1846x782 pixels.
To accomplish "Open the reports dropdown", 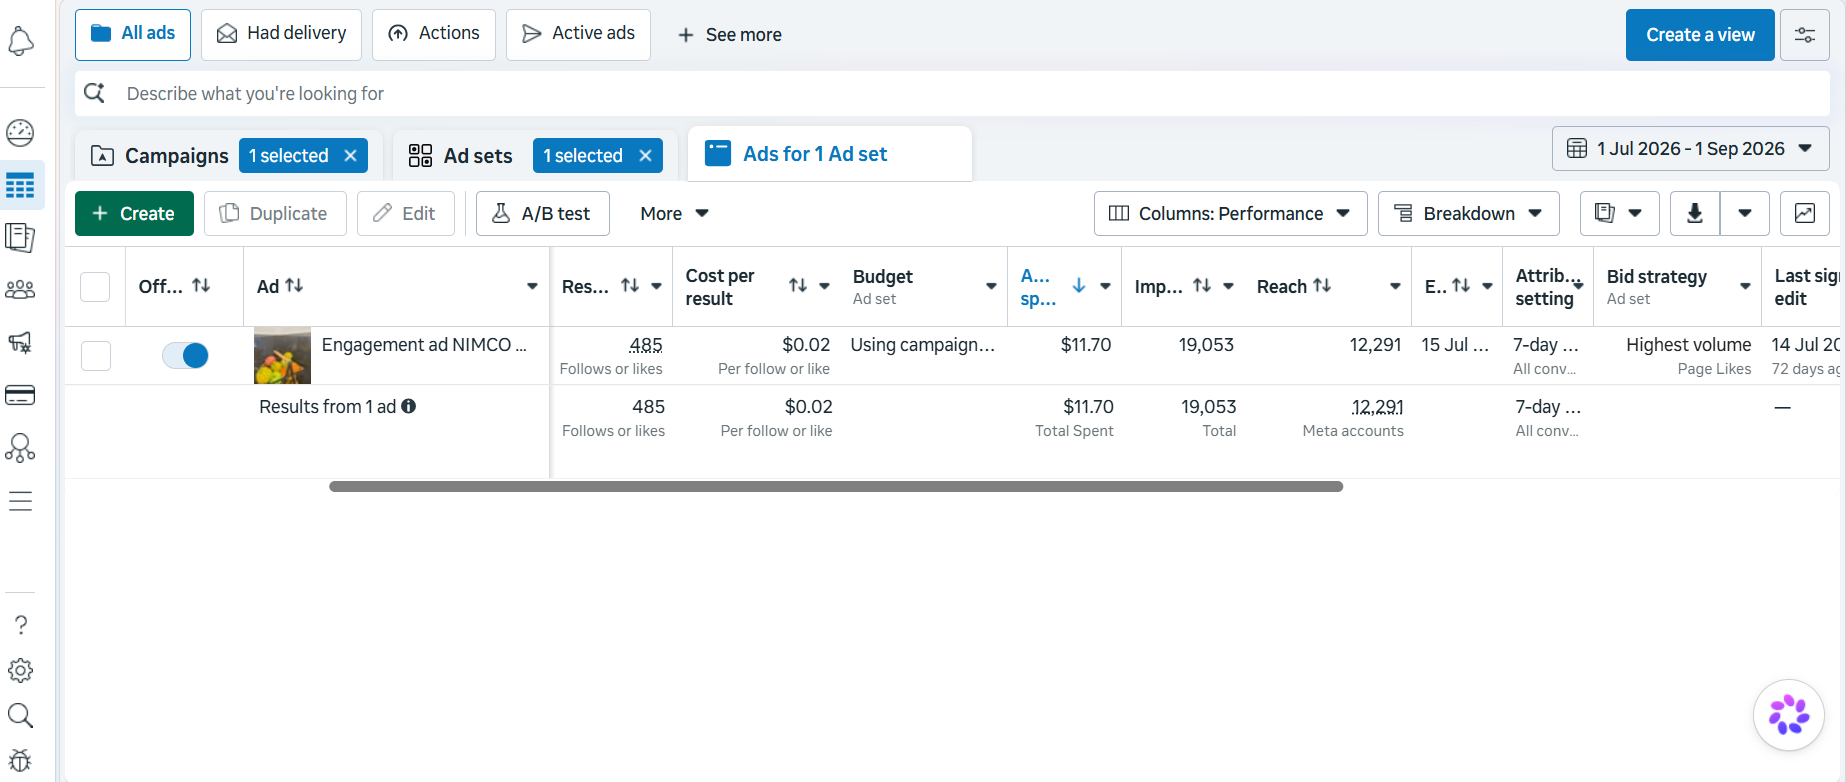I will click(x=1620, y=213).
